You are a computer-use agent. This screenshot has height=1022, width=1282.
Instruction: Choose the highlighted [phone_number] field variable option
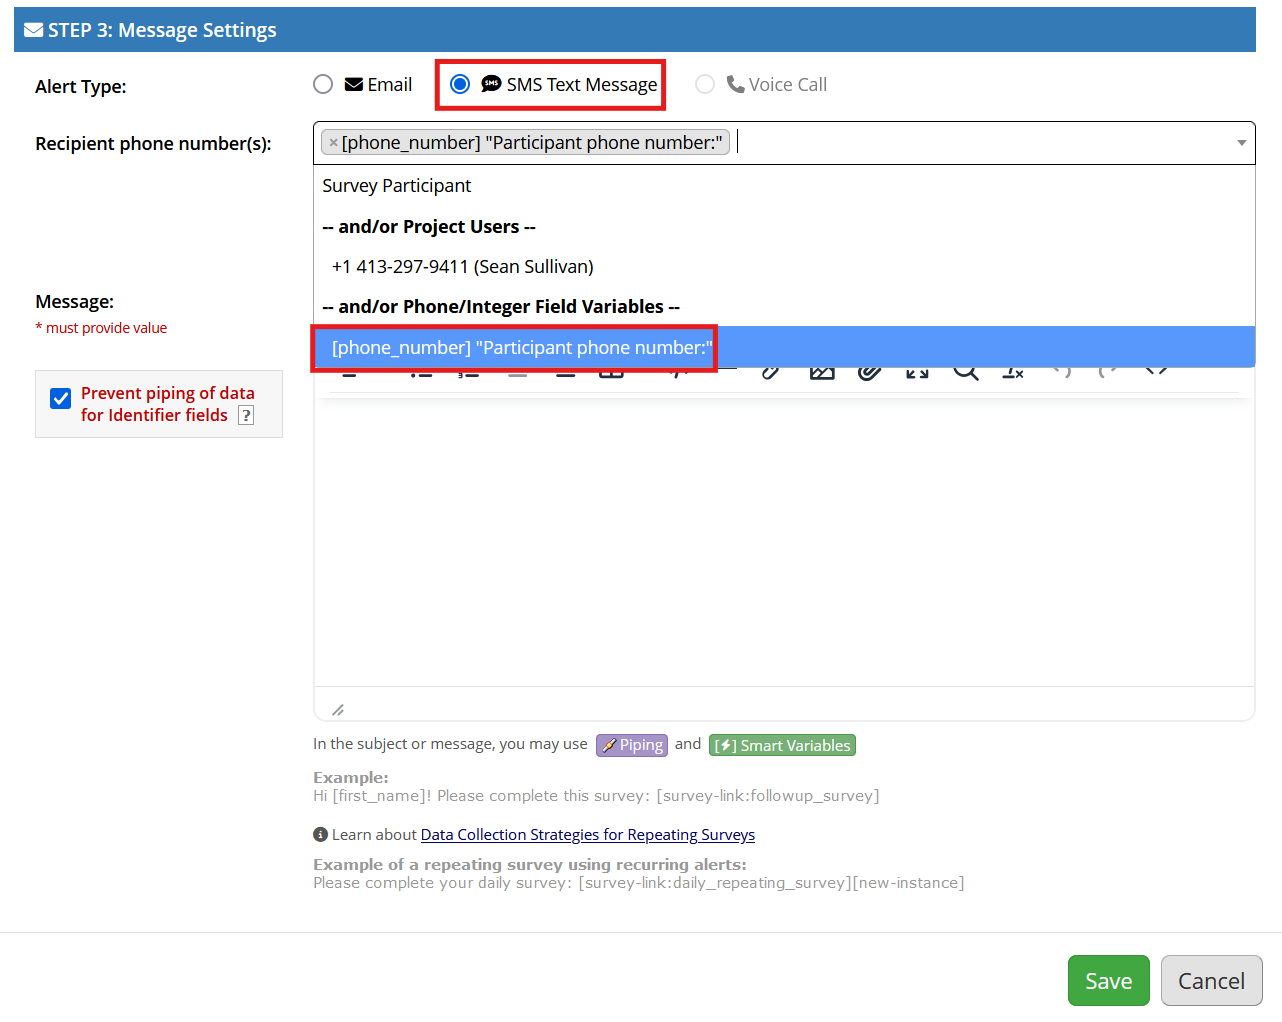point(784,347)
